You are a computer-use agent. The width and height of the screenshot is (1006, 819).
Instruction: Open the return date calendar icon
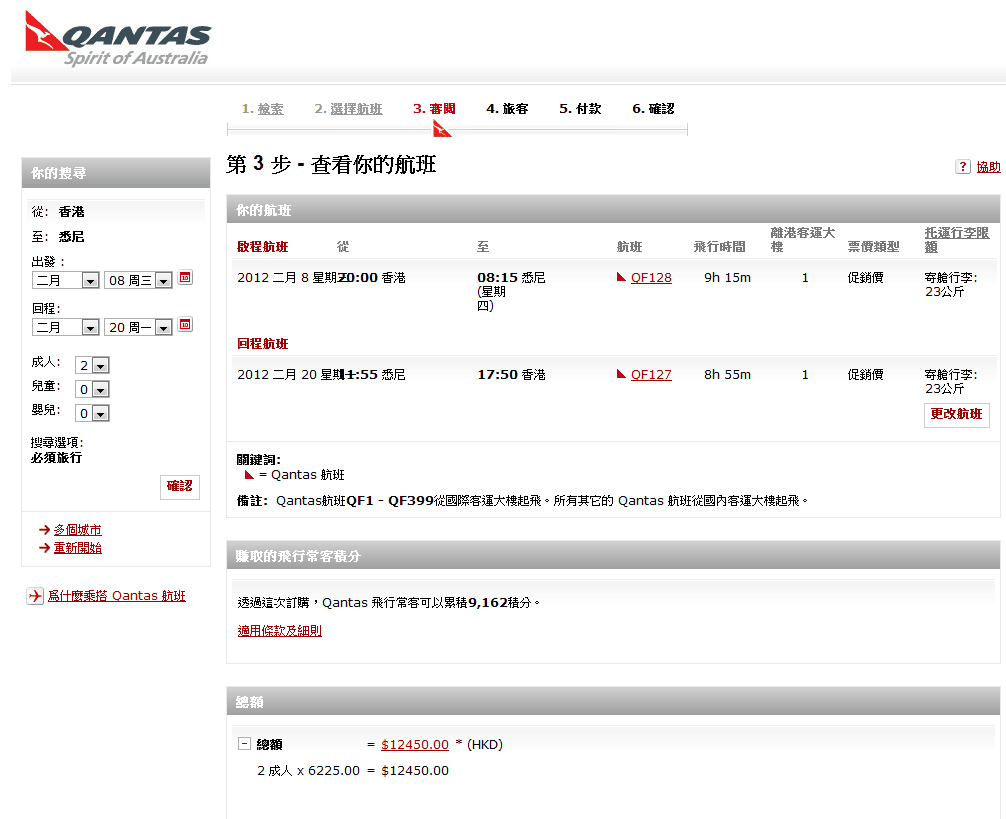tap(185, 325)
